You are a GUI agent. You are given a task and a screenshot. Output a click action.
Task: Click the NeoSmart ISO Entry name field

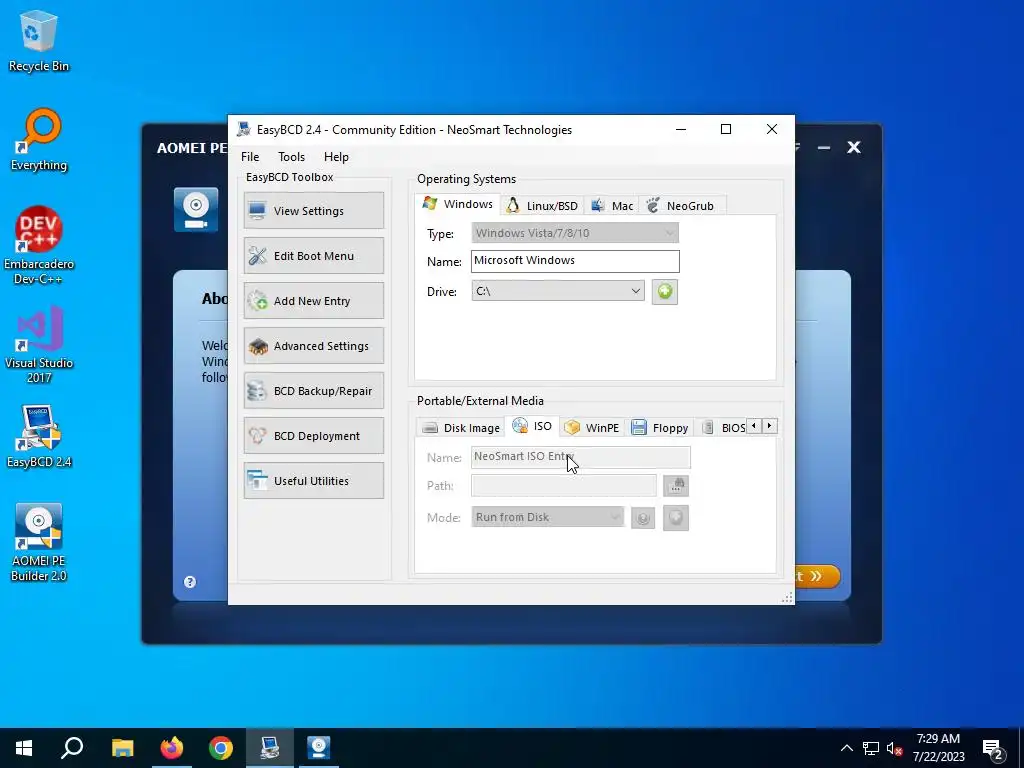pos(581,456)
